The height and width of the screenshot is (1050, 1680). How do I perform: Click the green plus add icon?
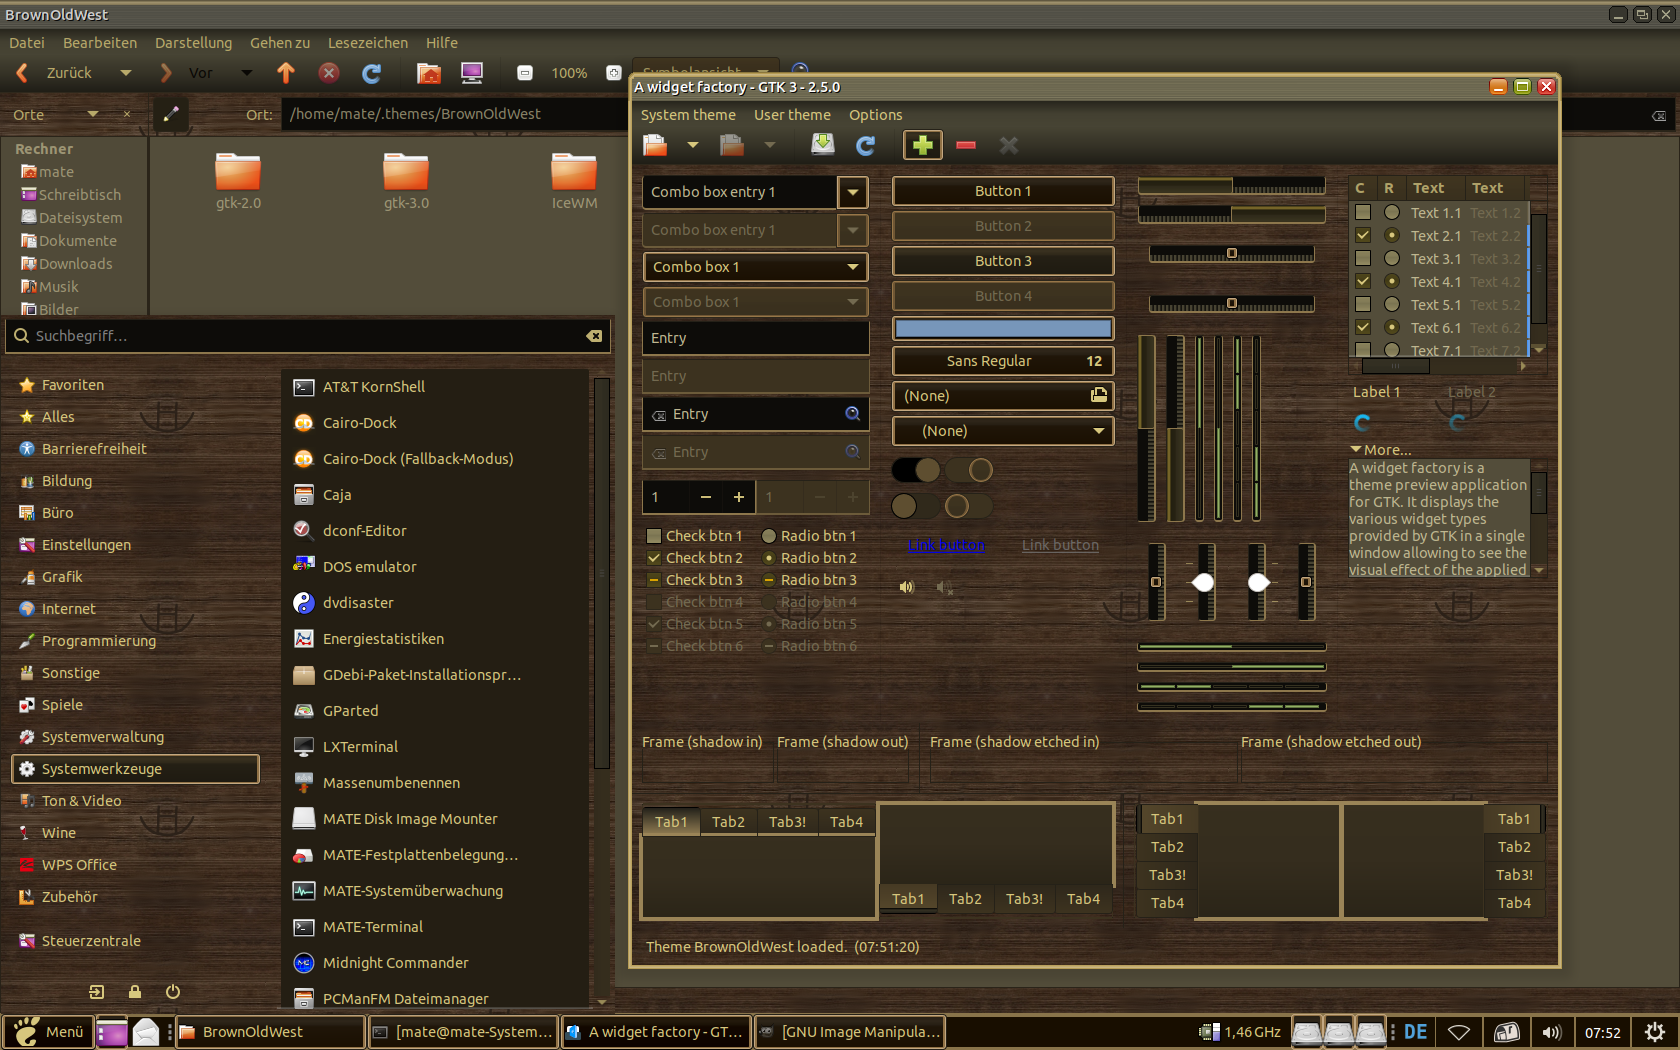[922, 146]
